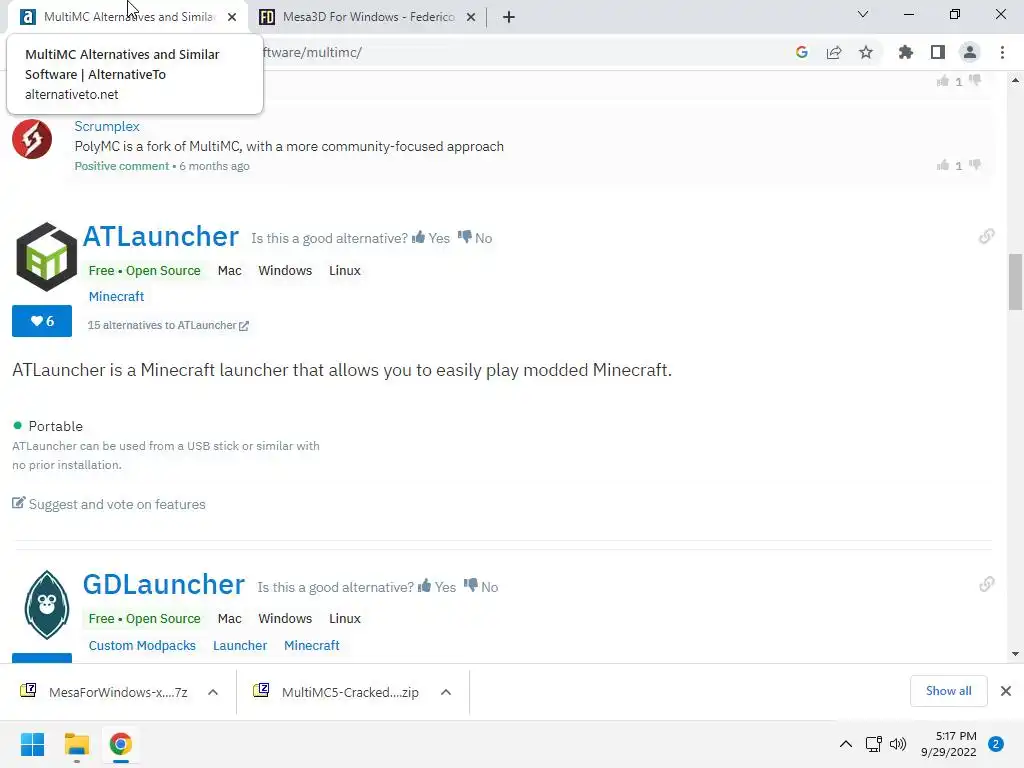Like ATLauncher with heart 6 button
The image size is (1024, 768).
click(x=42, y=321)
